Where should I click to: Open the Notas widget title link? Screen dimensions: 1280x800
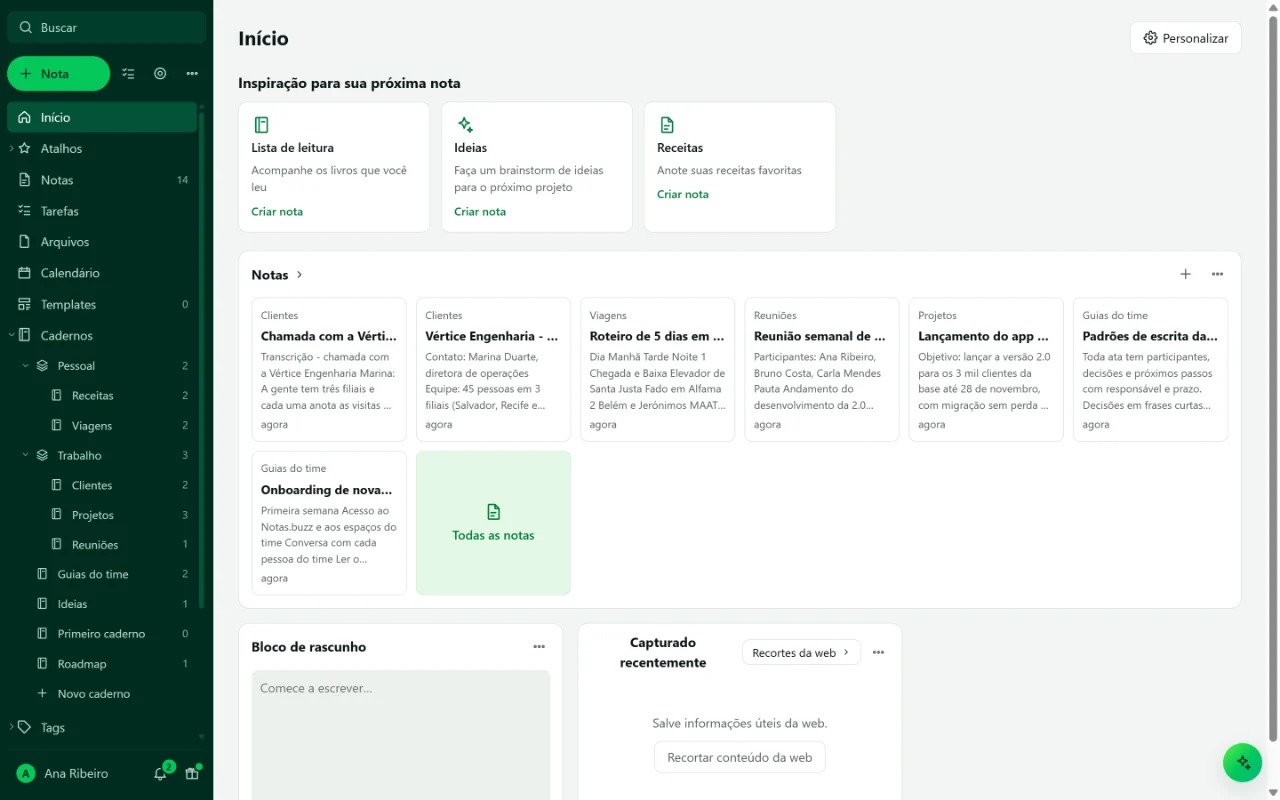(277, 274)
